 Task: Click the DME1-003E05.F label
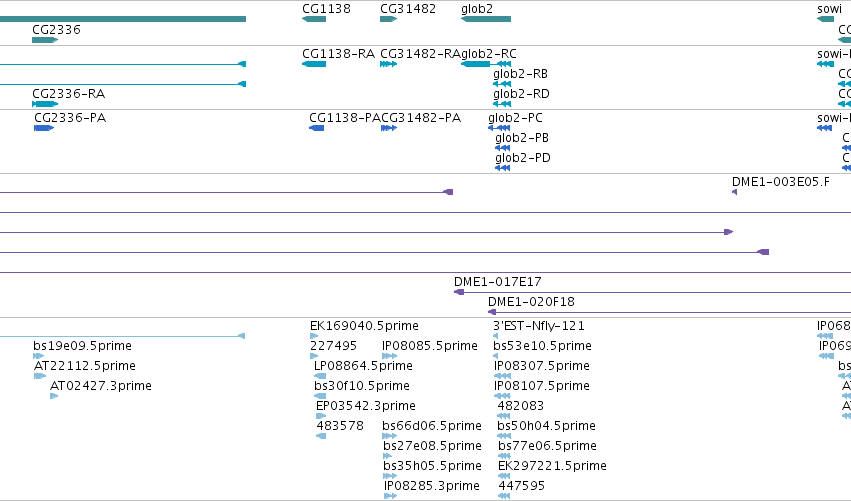point(780,182)
